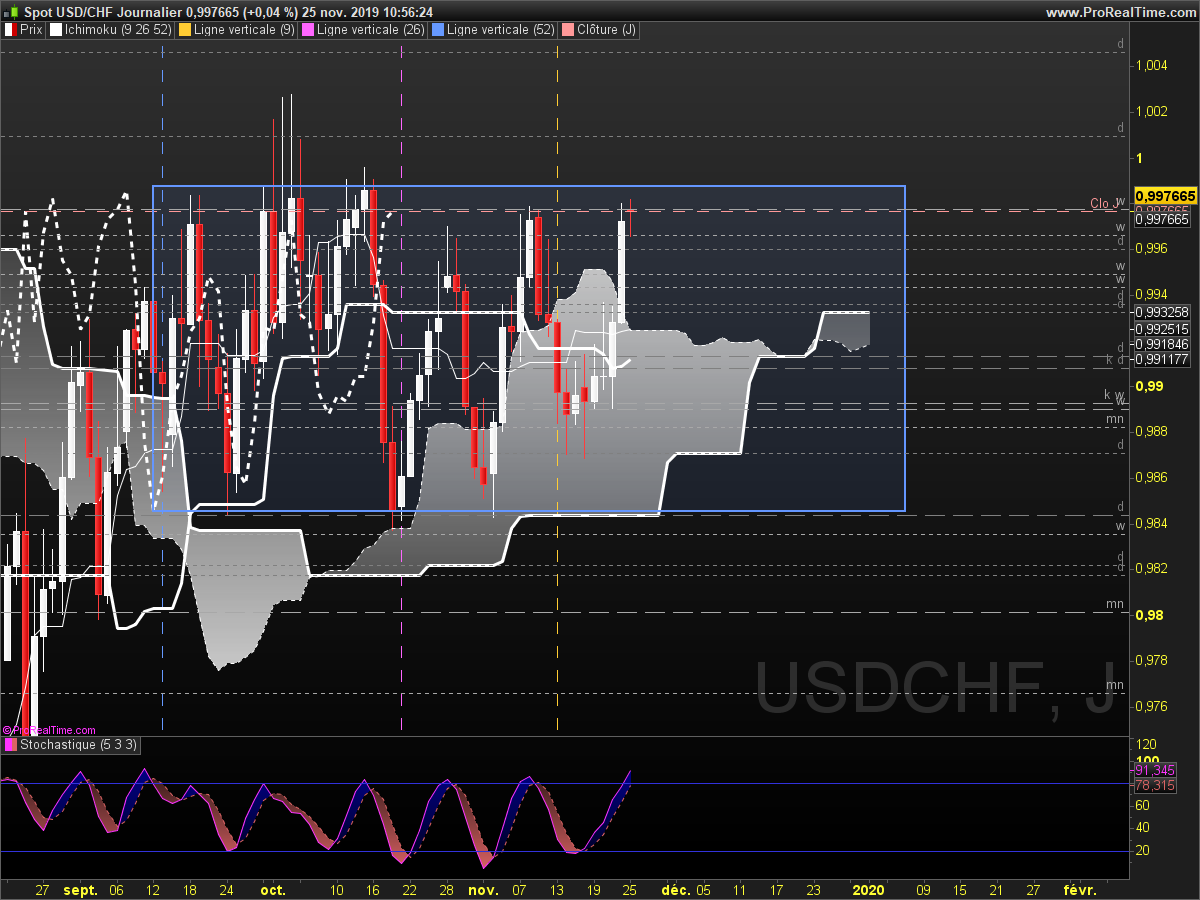
Task: Open Ichimoku (9 26 52) indicator settings
Action: click(x=118, y=30)
